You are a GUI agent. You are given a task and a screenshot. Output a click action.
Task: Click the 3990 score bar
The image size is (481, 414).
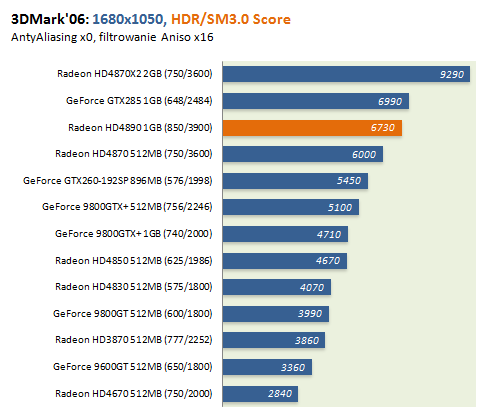click(x=276, y=314)
